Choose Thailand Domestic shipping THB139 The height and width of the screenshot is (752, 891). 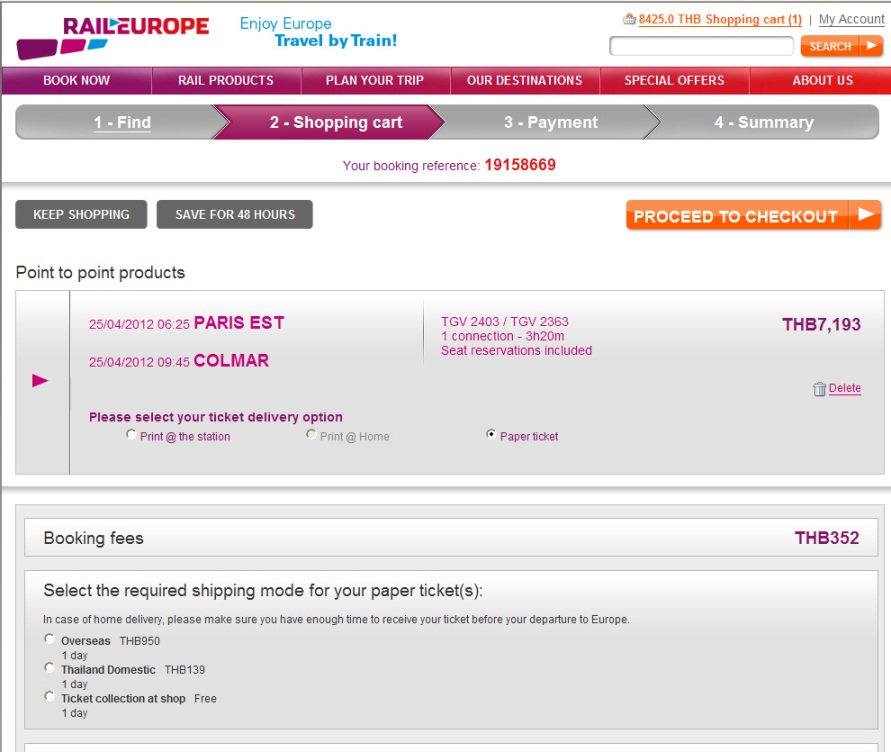(49, 668)
